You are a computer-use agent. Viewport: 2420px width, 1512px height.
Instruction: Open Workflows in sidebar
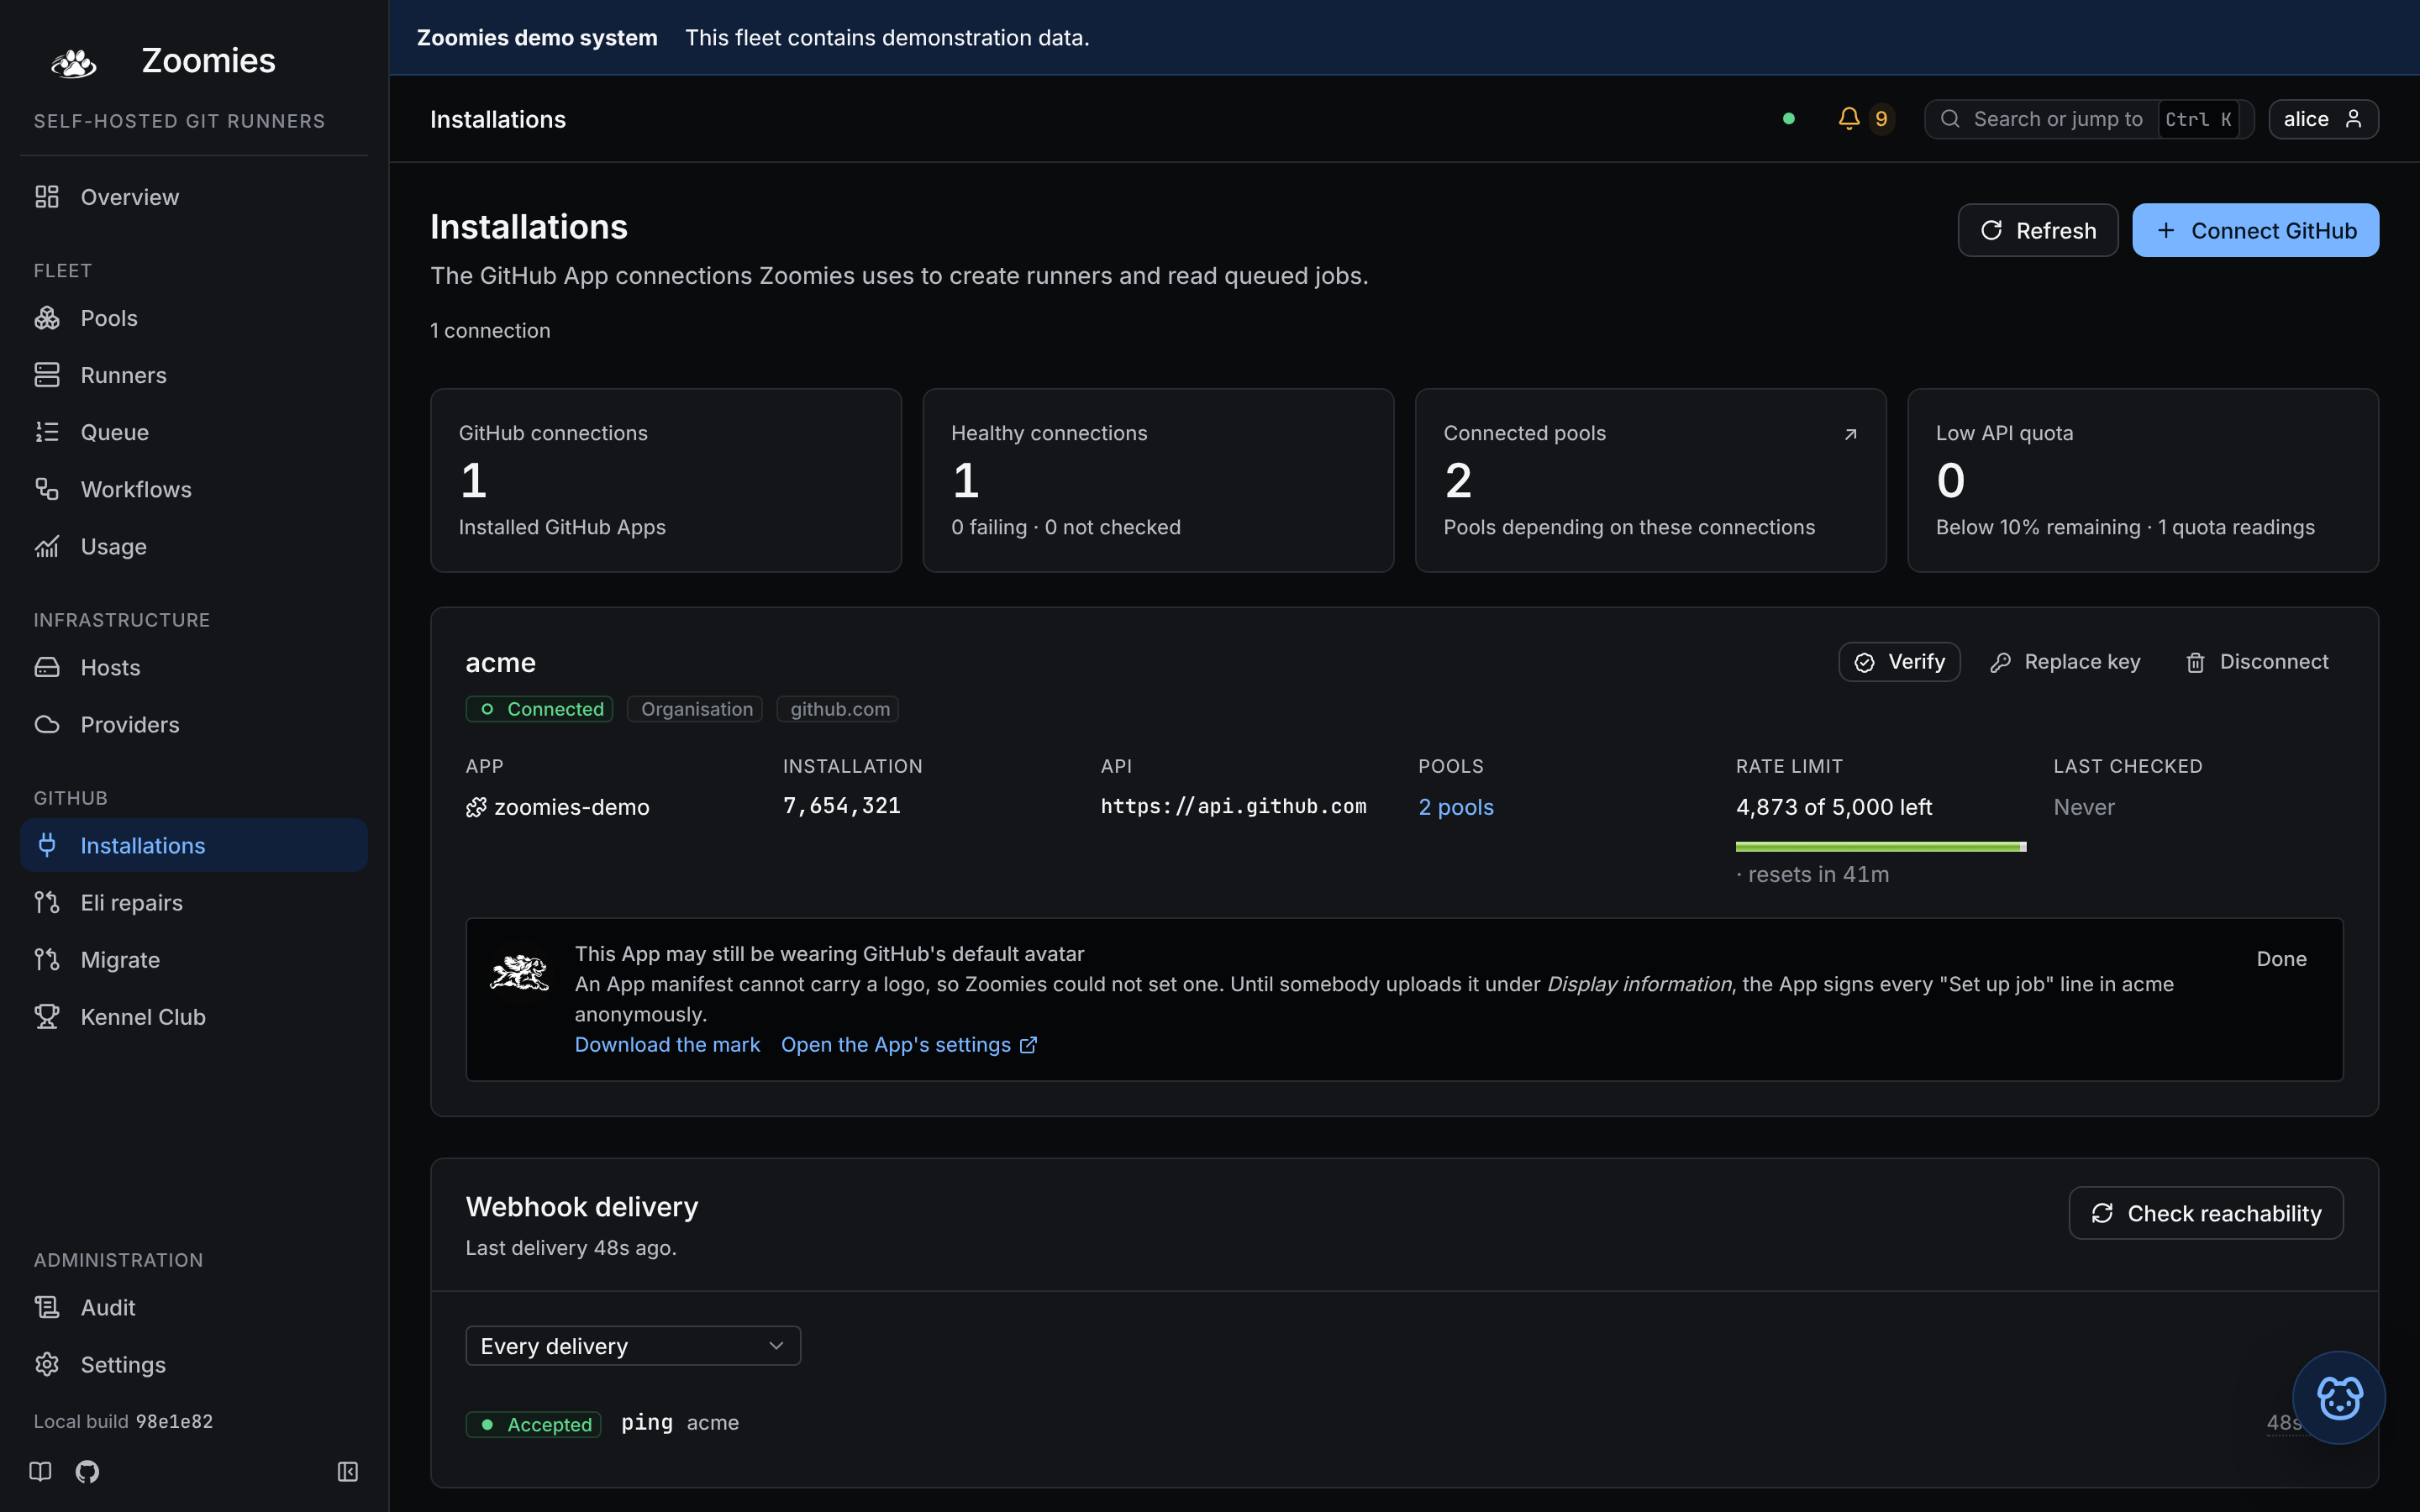(x=194, y=489)
